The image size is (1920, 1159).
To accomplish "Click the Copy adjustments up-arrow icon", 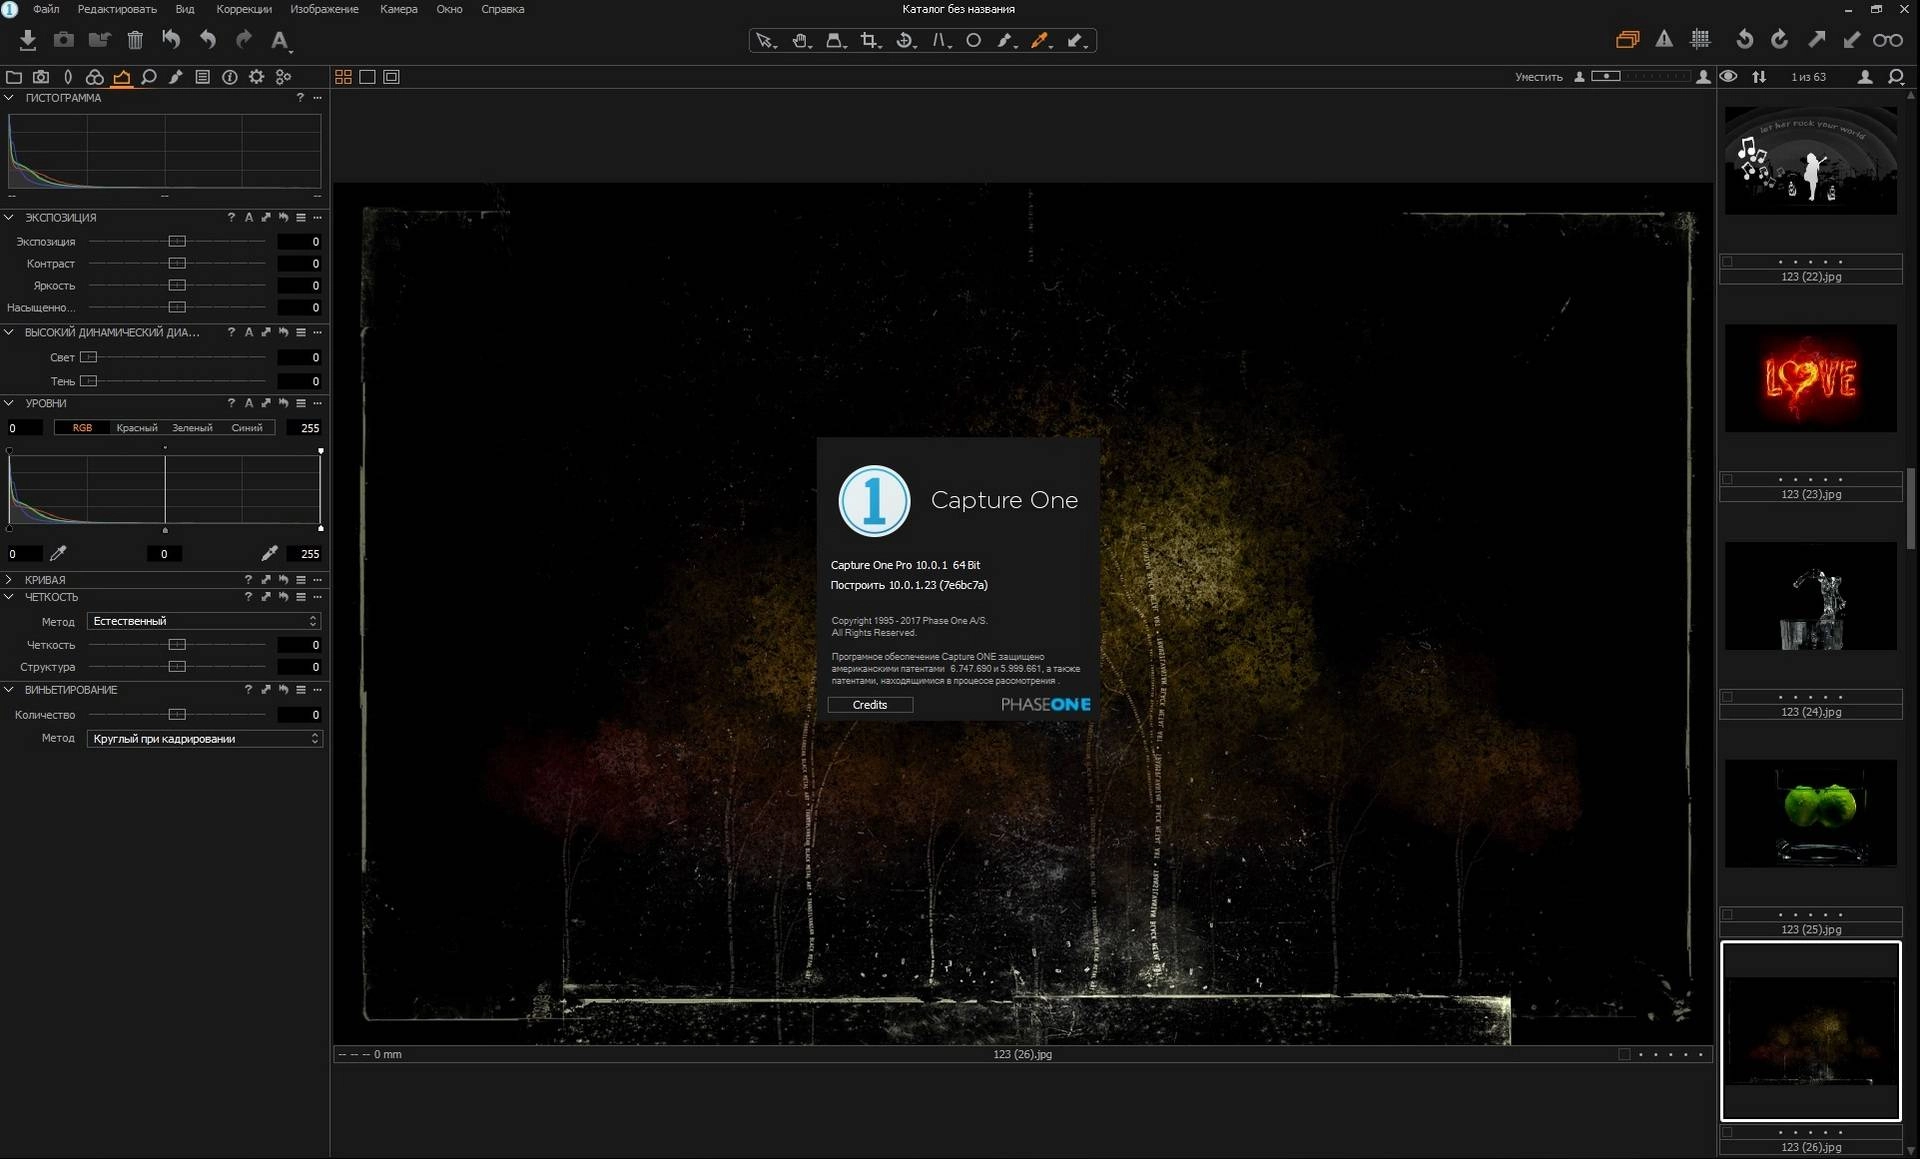I will 1816,39.
